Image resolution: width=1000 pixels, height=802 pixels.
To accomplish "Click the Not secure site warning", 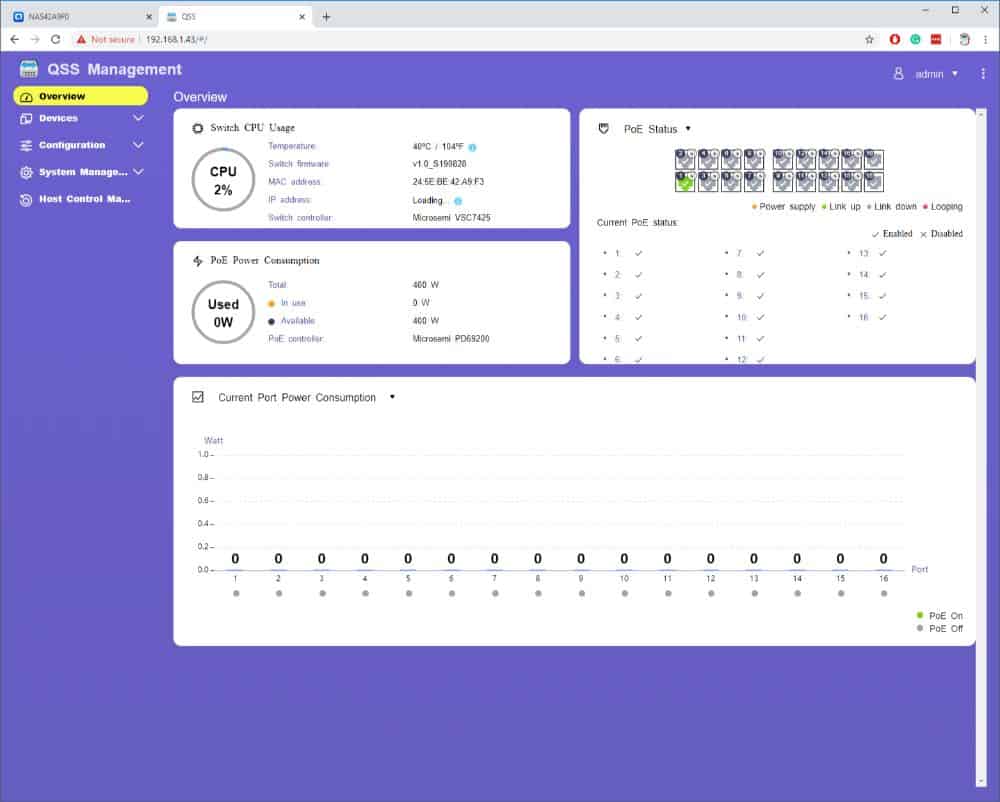I will [x=106, y=39].
